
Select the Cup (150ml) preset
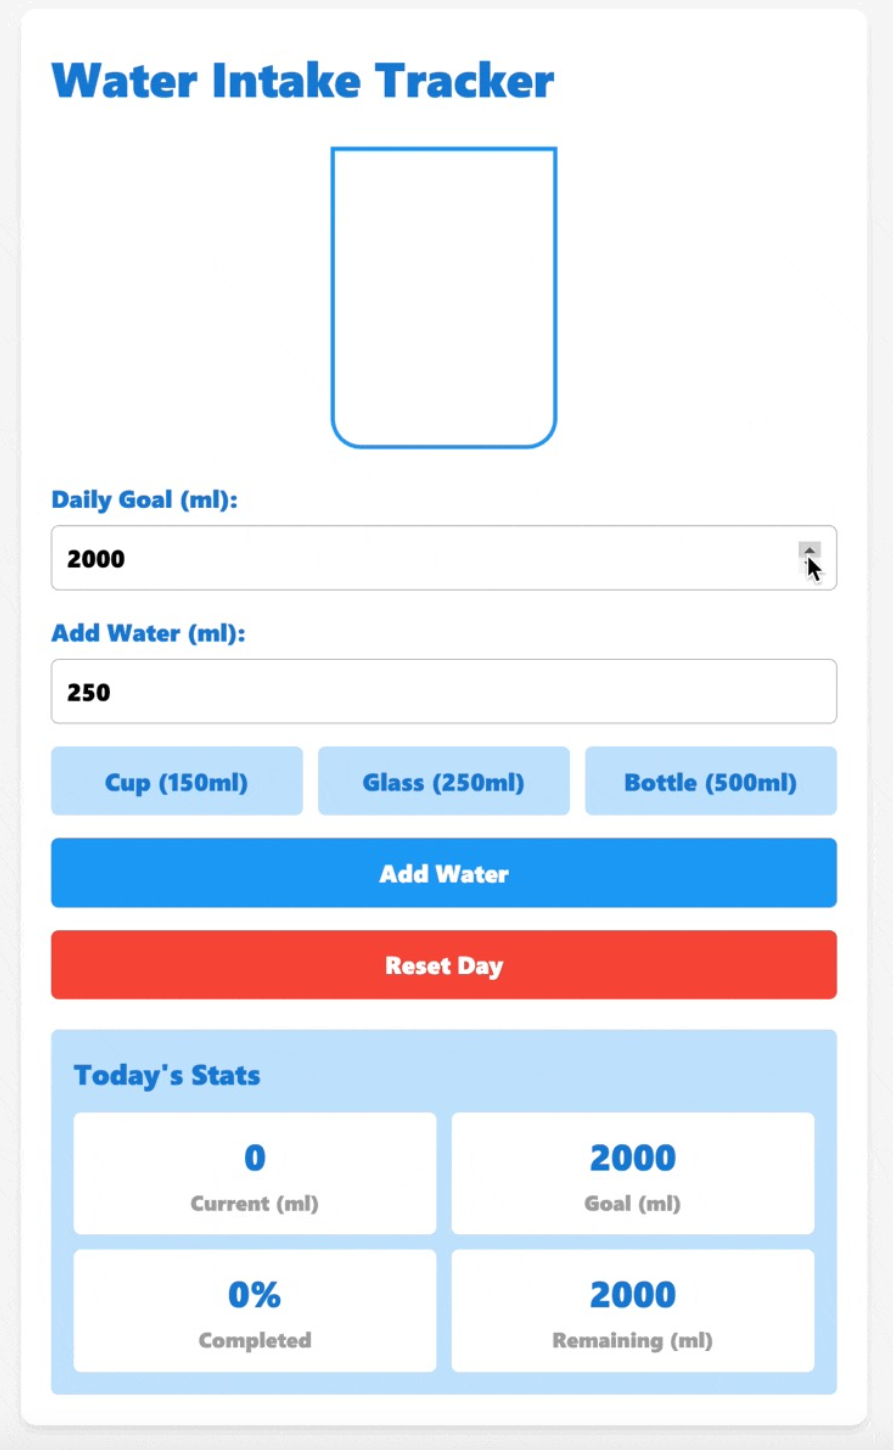(176, 781)
